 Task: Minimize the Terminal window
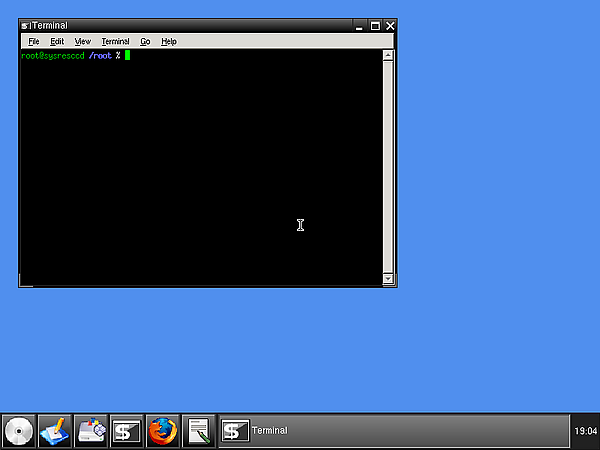(x=358, y=26)
